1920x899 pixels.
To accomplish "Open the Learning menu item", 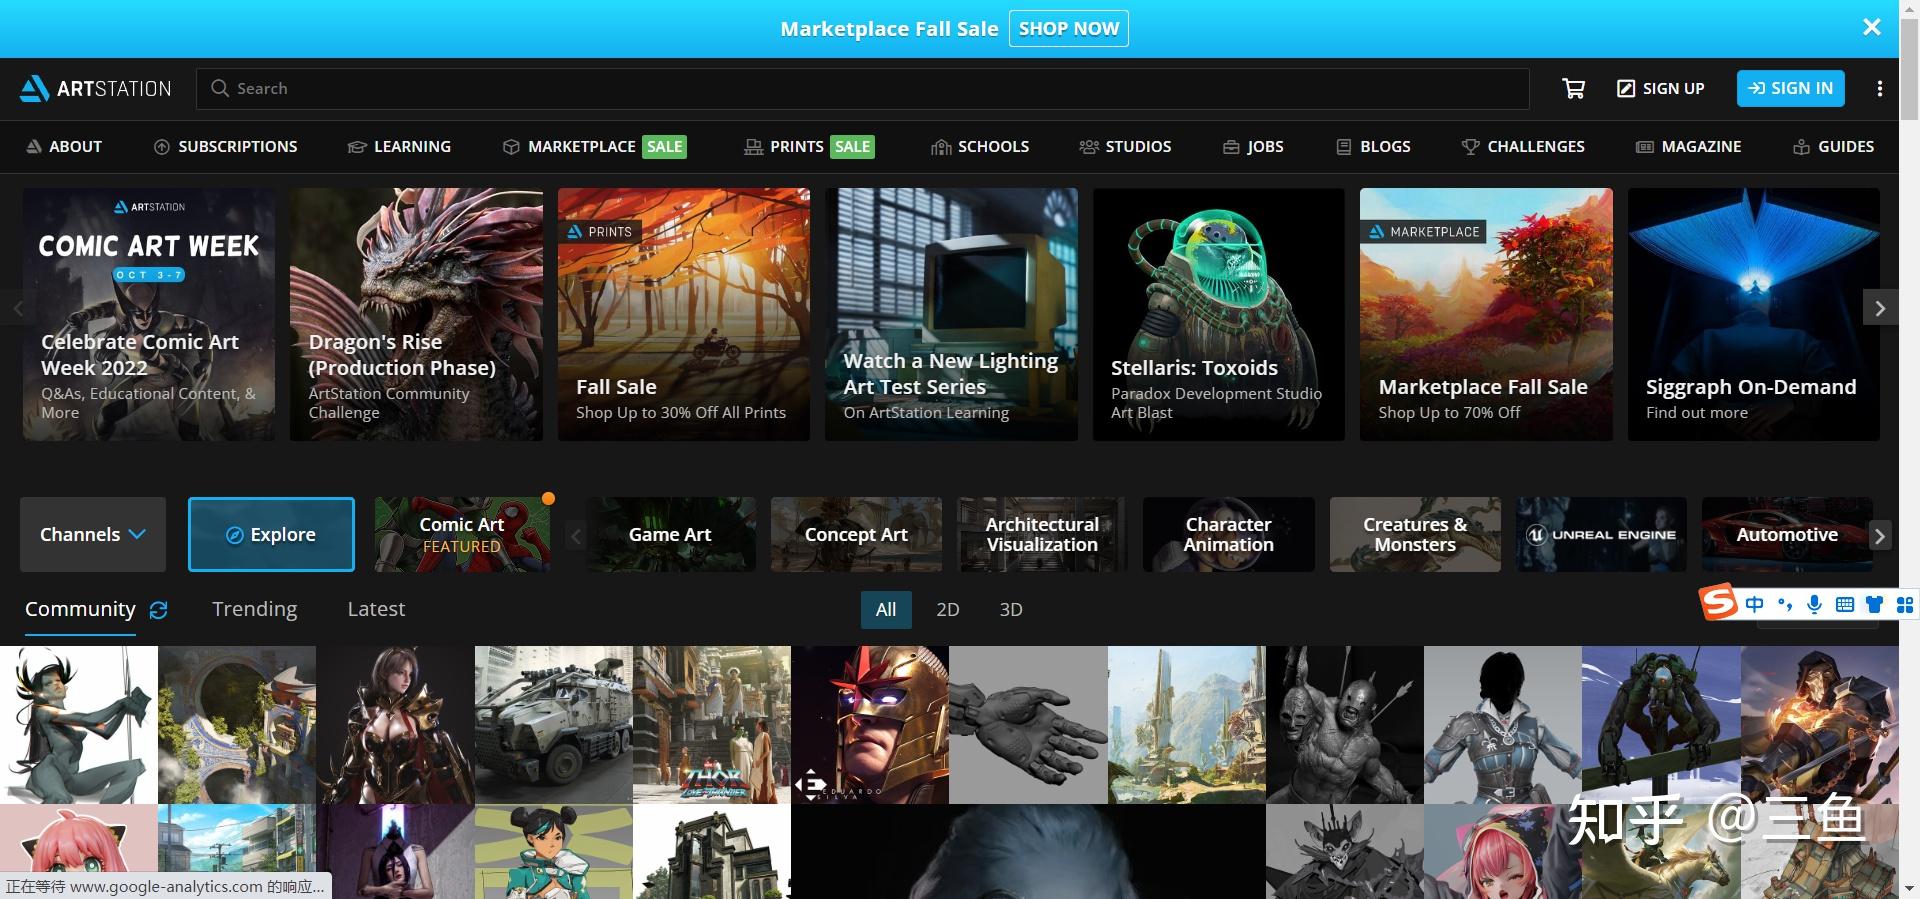I will point(399,146).
